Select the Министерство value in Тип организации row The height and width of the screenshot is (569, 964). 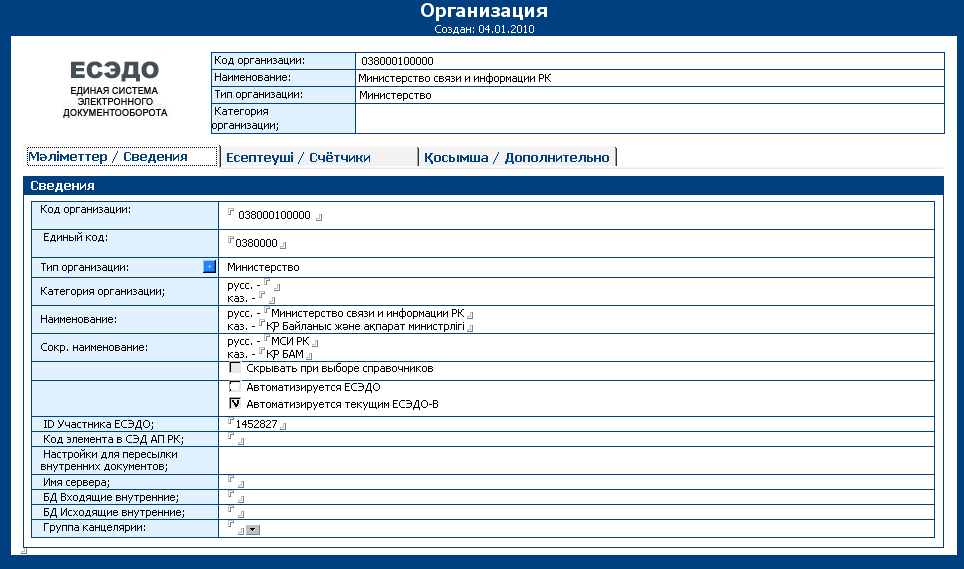coord(263,267)
